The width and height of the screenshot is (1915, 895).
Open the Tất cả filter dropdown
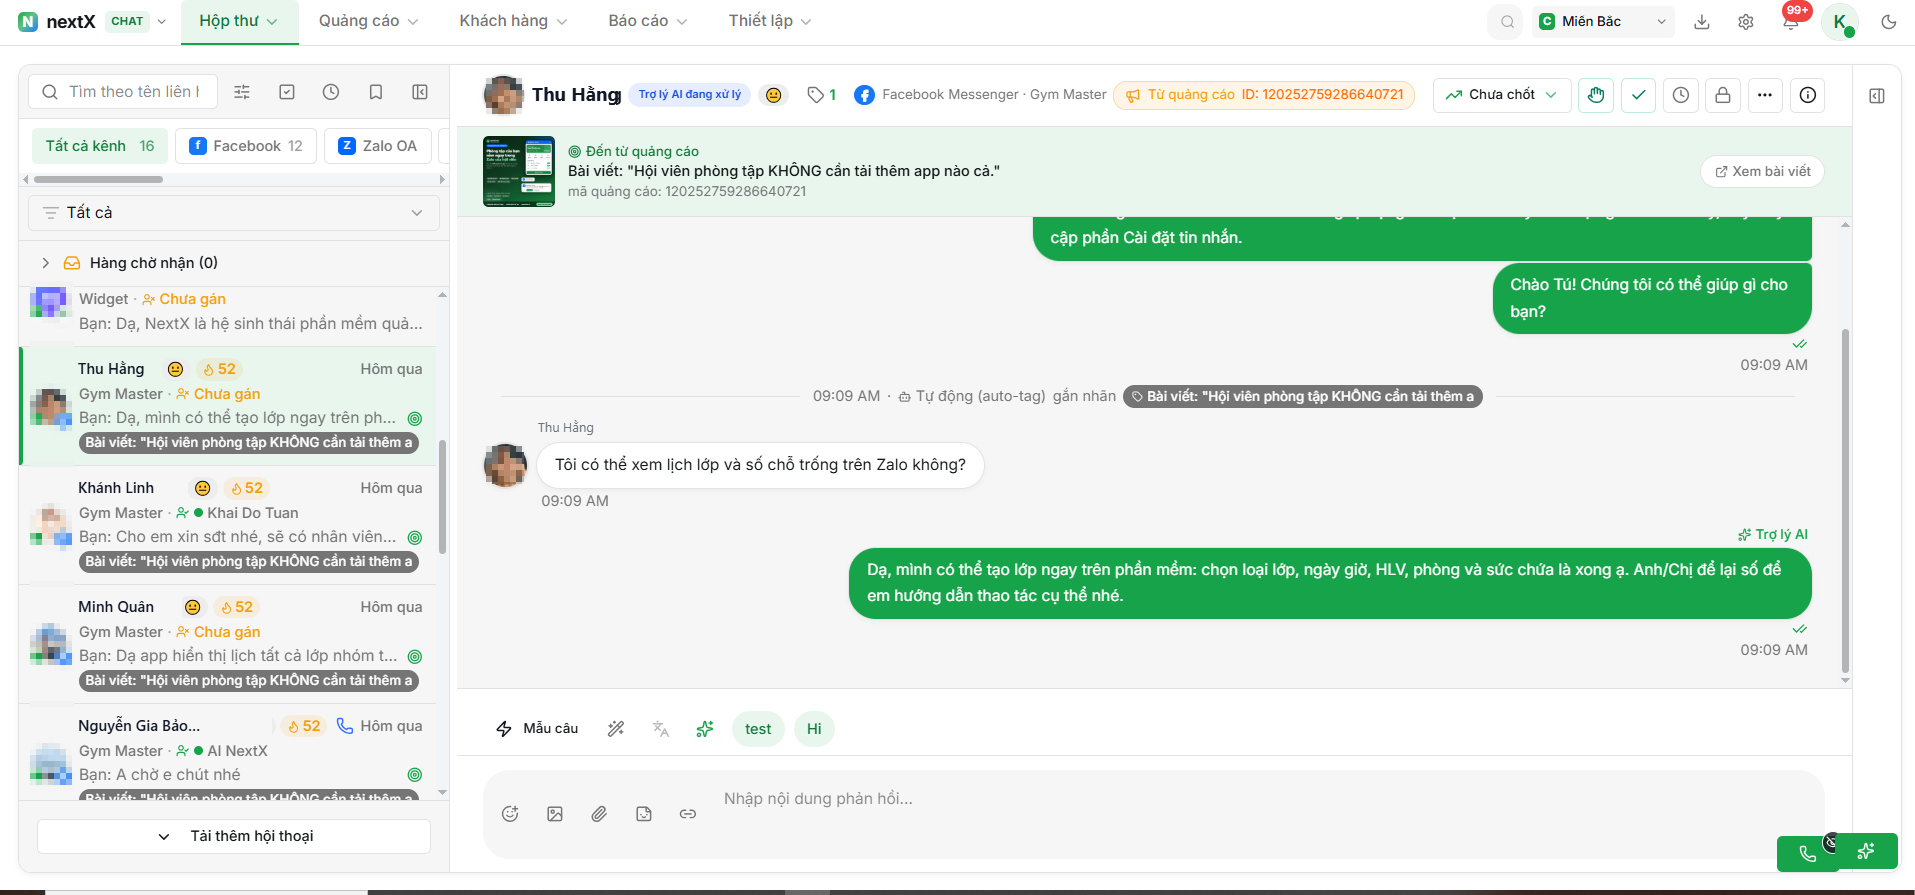(234, 213)
